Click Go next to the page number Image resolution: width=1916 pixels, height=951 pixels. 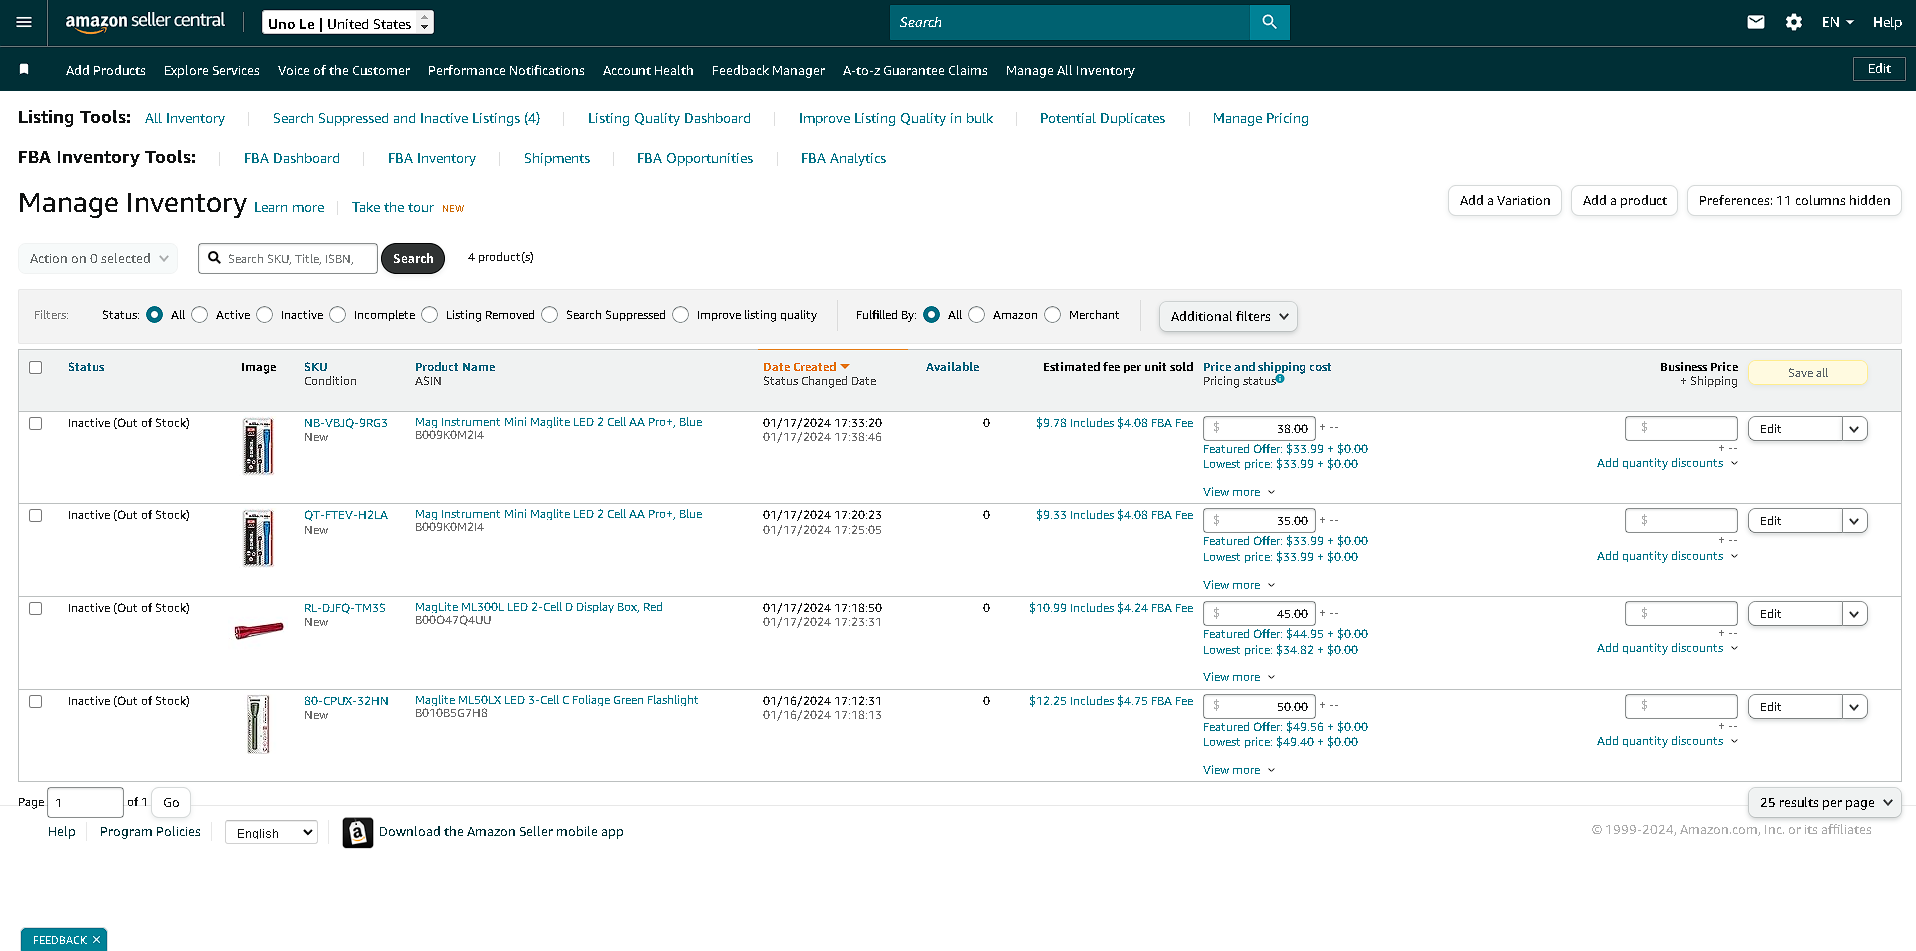[x=171, y=802]
